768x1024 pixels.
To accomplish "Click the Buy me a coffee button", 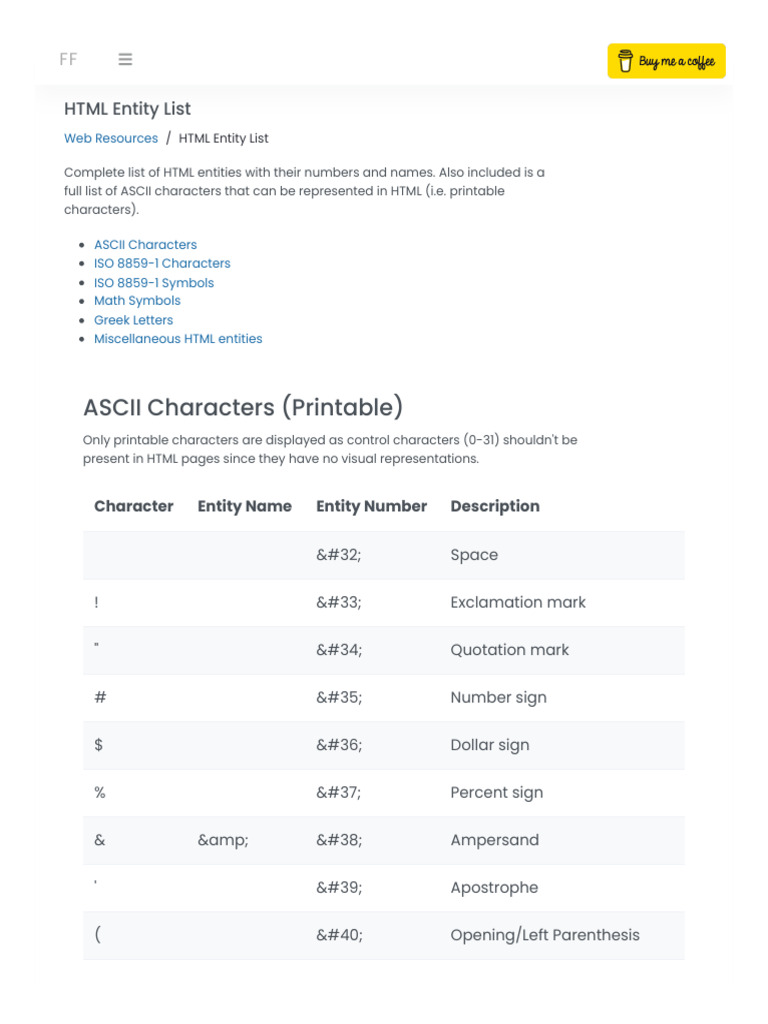I will pyautogui.click(x=666, y=61).
